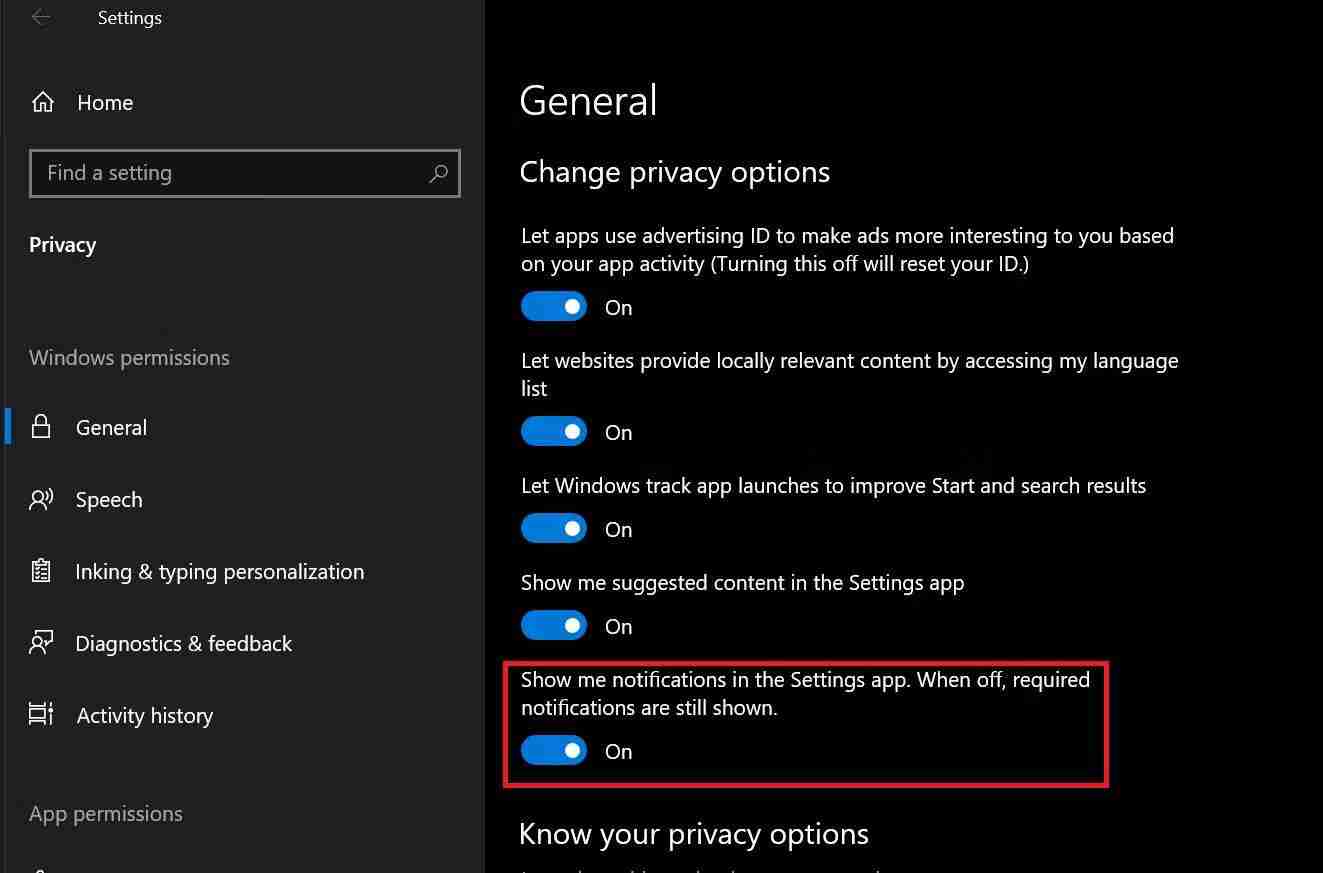The width and height of the screenshot is (1323, 873).
Task: Click the back arrow icon
Action: pyautogui.click(x=40, y=17)
